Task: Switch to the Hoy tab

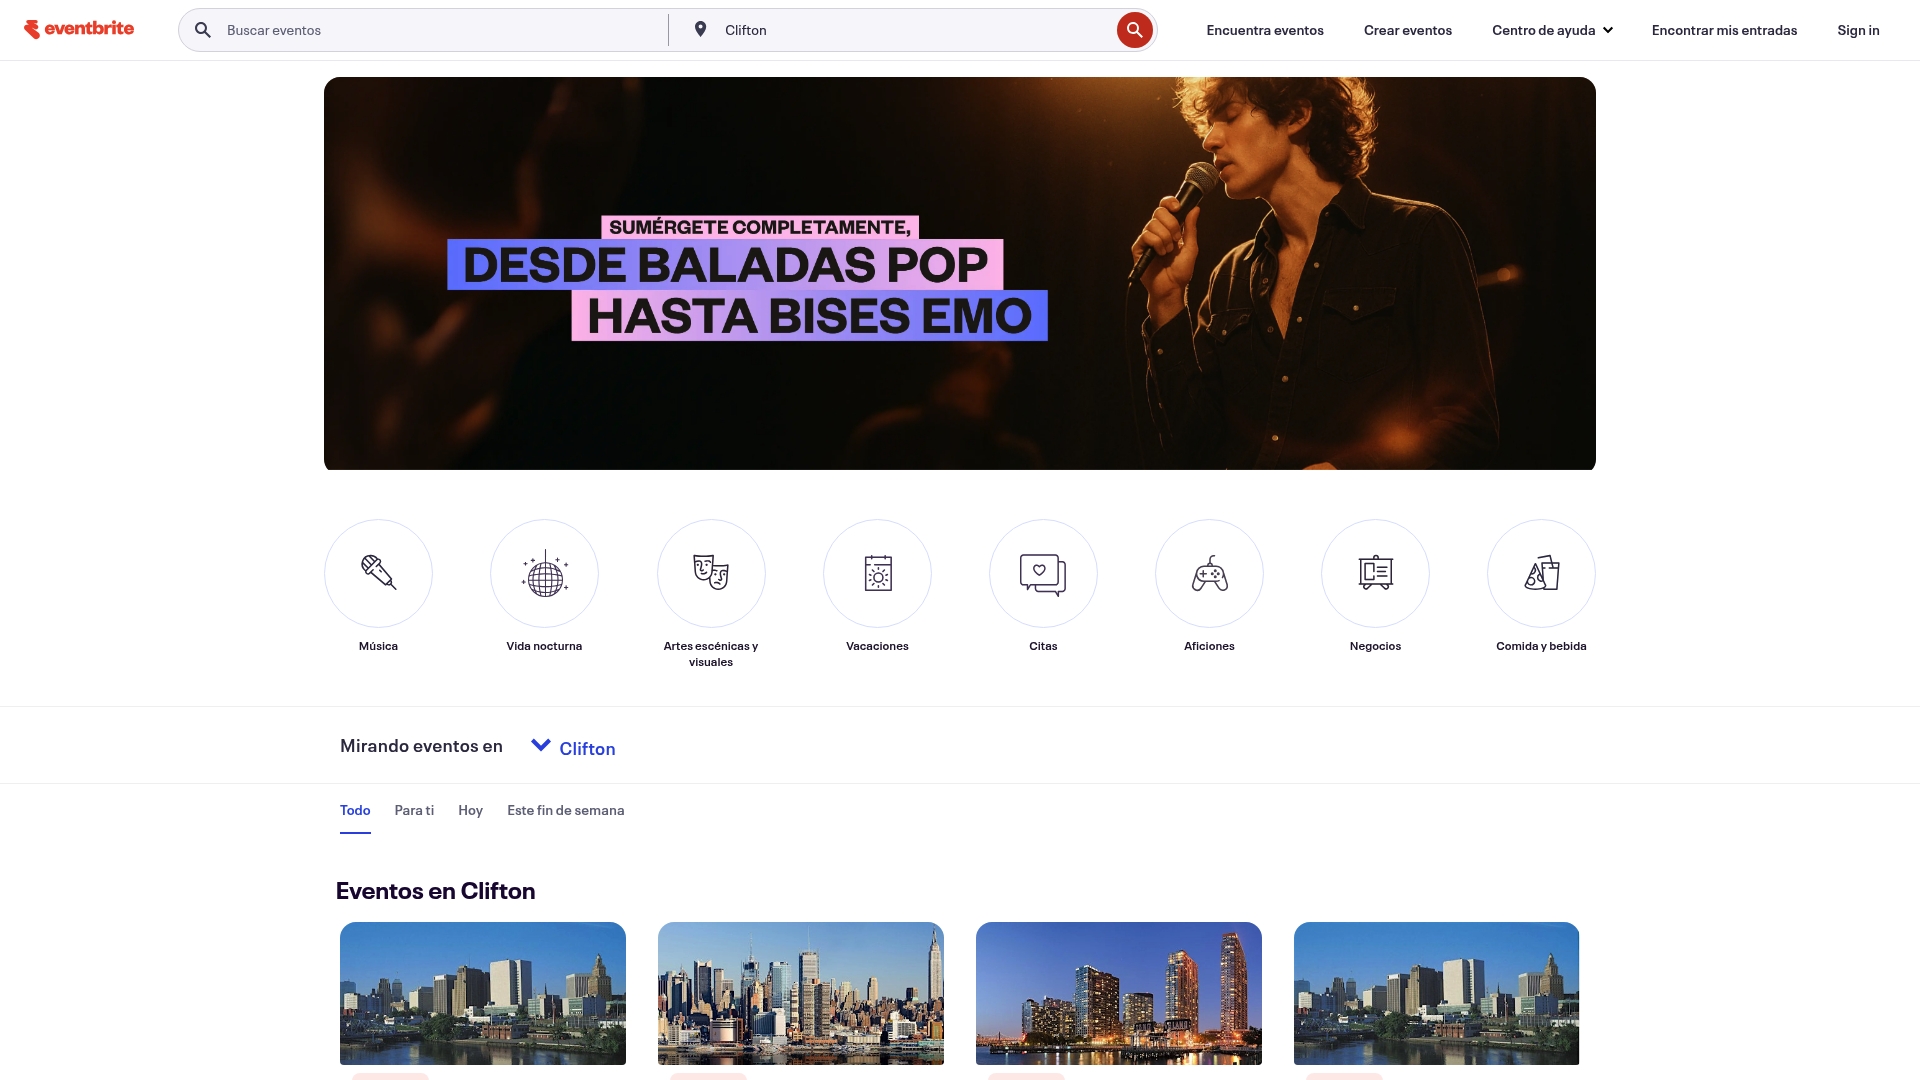Action: pos(470,810)
